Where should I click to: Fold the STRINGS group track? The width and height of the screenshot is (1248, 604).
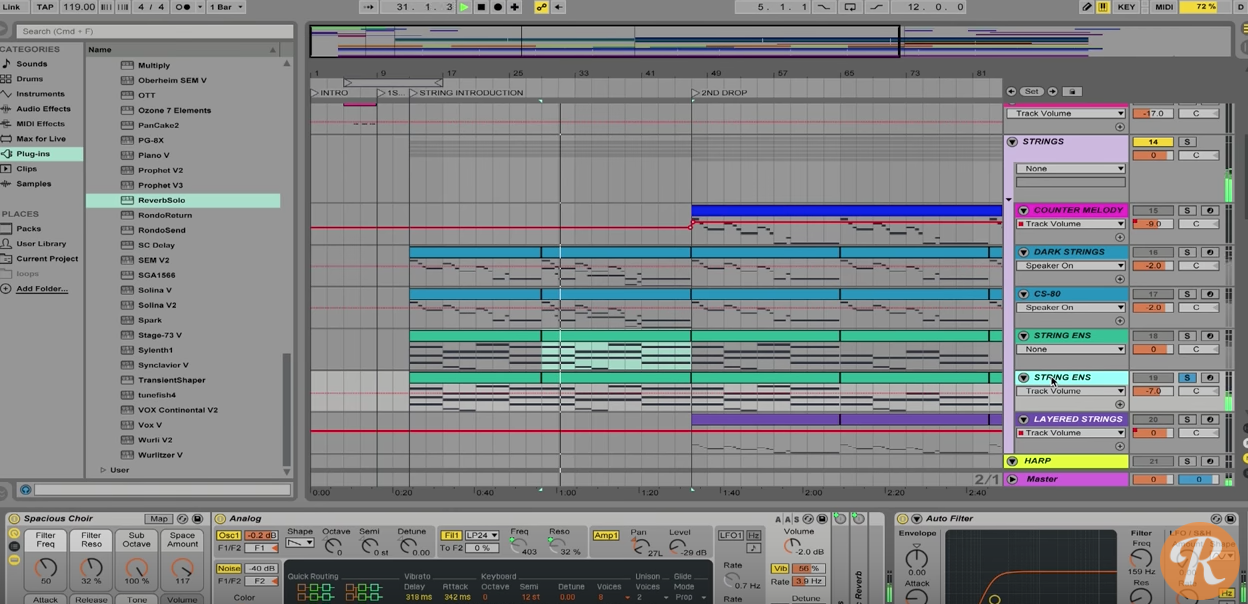[1012, 142]
